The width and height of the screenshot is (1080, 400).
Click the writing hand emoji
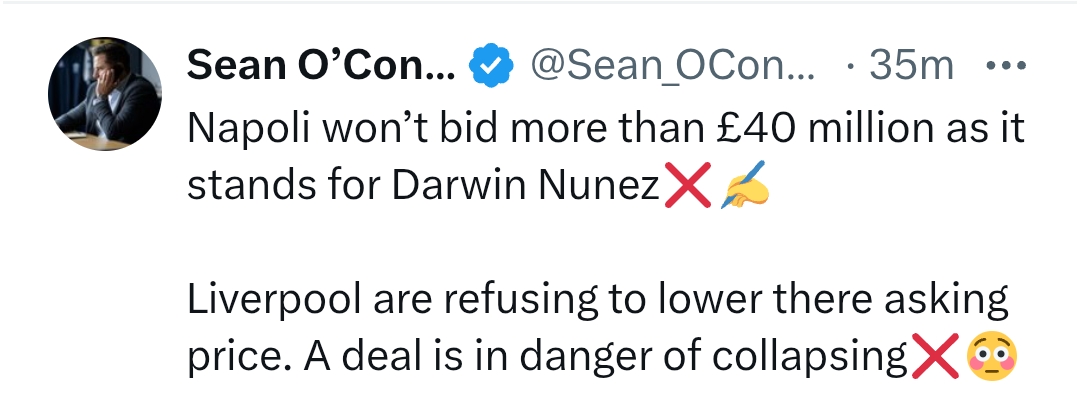(745, 187)
